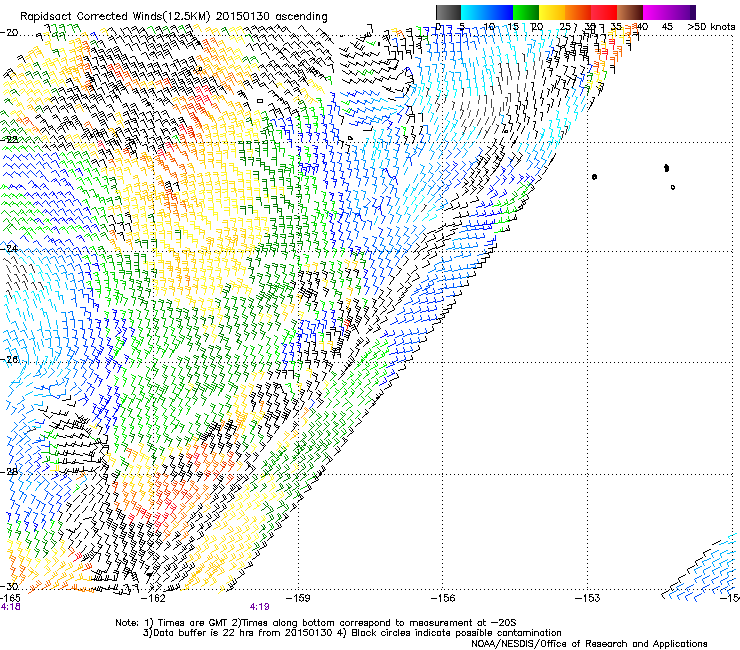Click the '-156' longitude axis label
Screen dimensions: 740x650
coord(443,598)
